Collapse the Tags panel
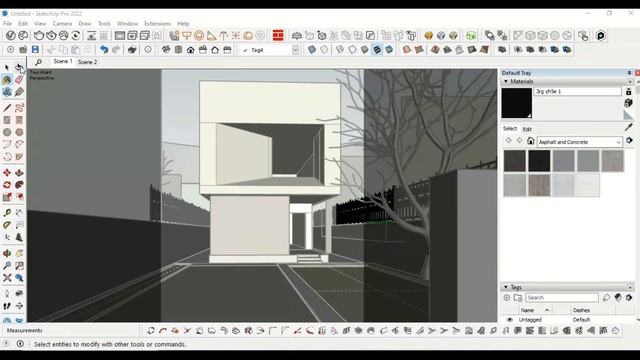This screenshot has height=360, width=640. [x=506, y=287]
